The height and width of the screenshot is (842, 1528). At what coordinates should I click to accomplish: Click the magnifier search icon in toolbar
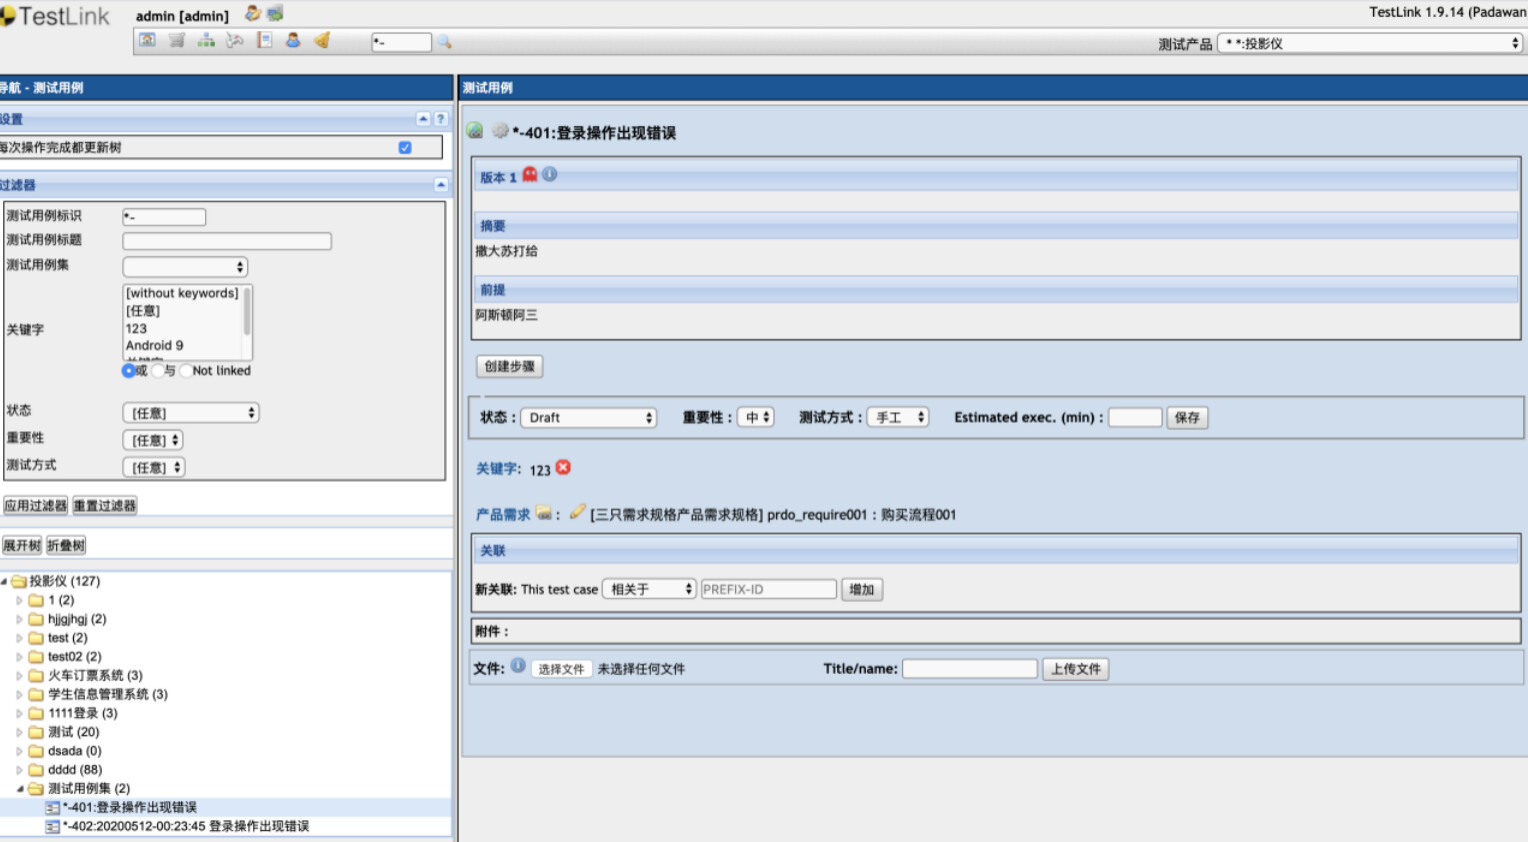pyautogui.click(x=444, y=42)
